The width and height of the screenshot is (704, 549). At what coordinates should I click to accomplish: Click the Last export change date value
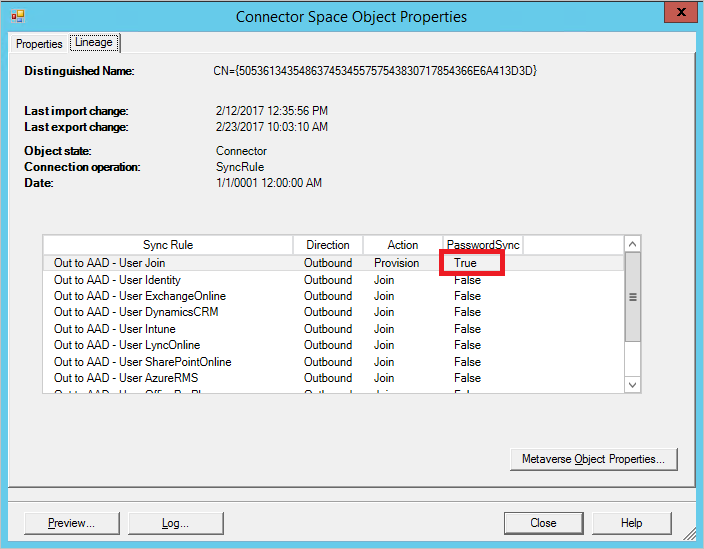coord(272,127)
